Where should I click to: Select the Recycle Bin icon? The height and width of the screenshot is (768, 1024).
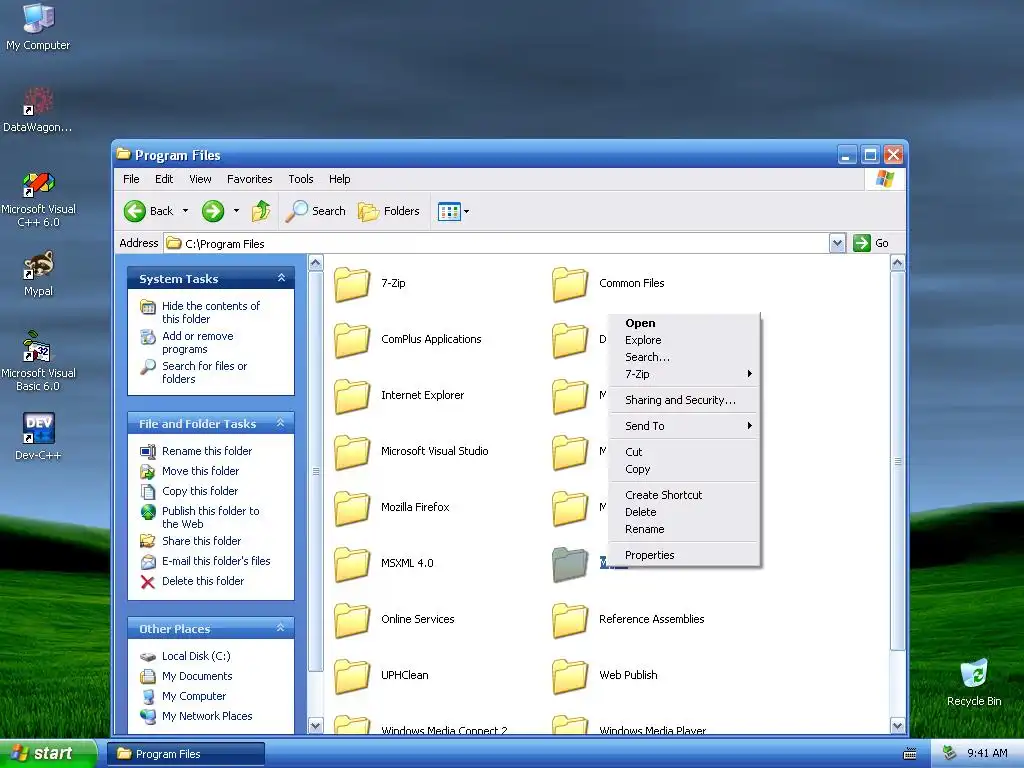point(974,683)
